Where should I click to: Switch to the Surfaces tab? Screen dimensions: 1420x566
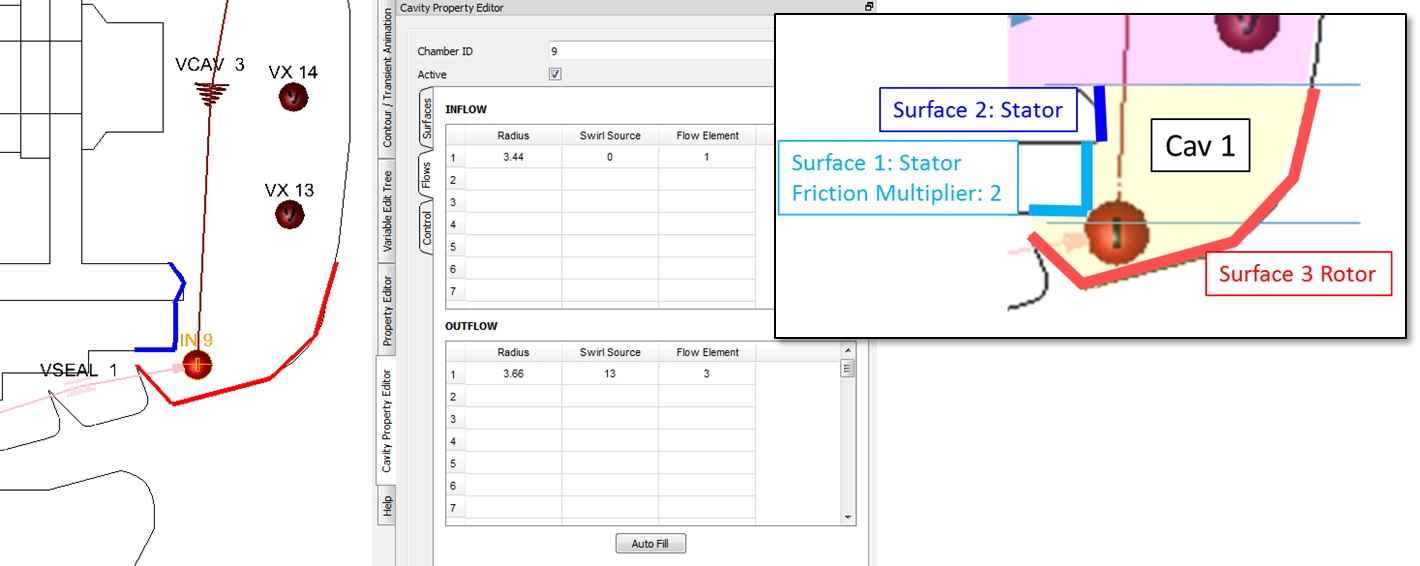(427, 117)
